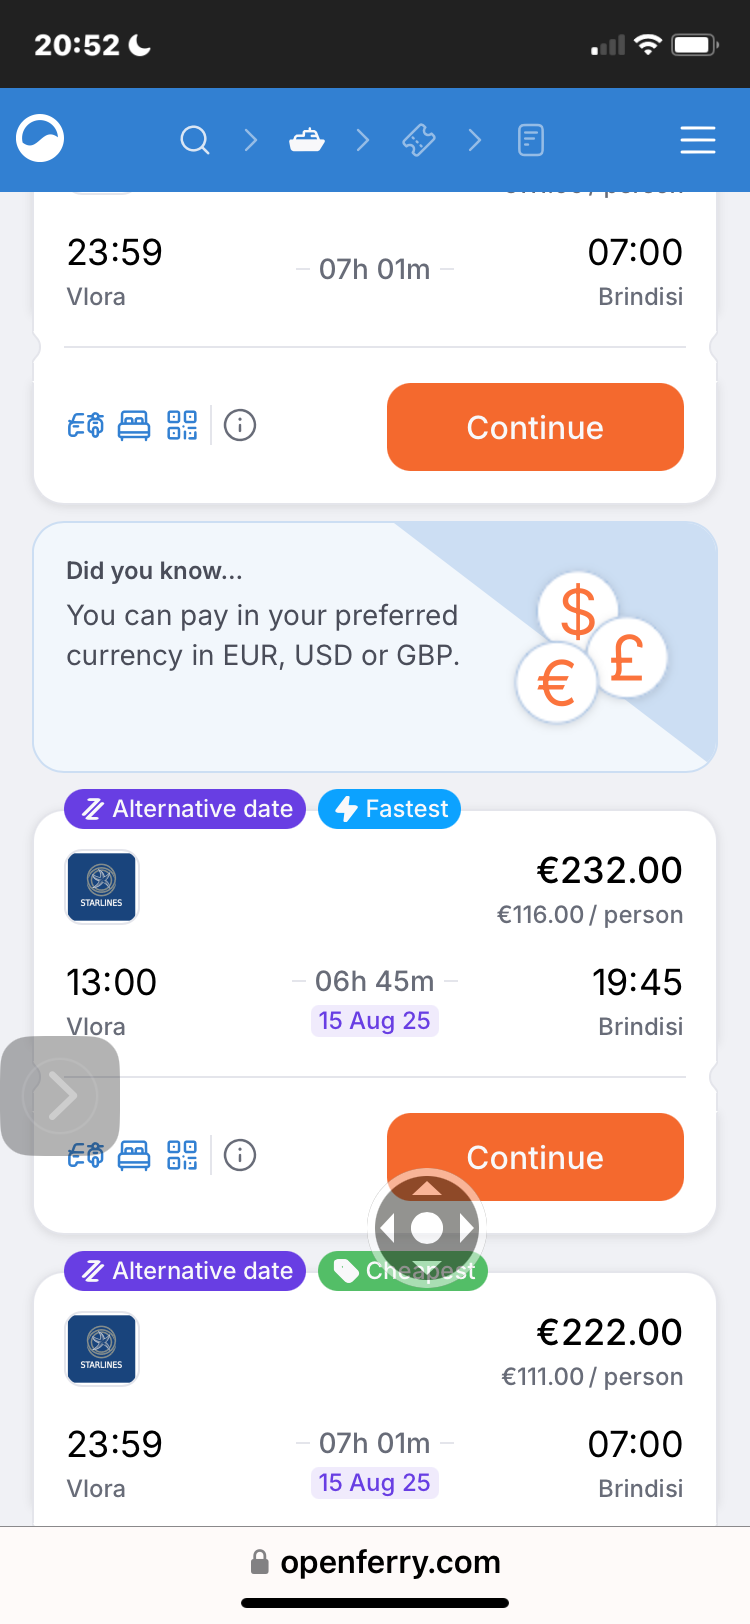Open the booking document step icon
The image size is (750, 1624).
point(531,140)
